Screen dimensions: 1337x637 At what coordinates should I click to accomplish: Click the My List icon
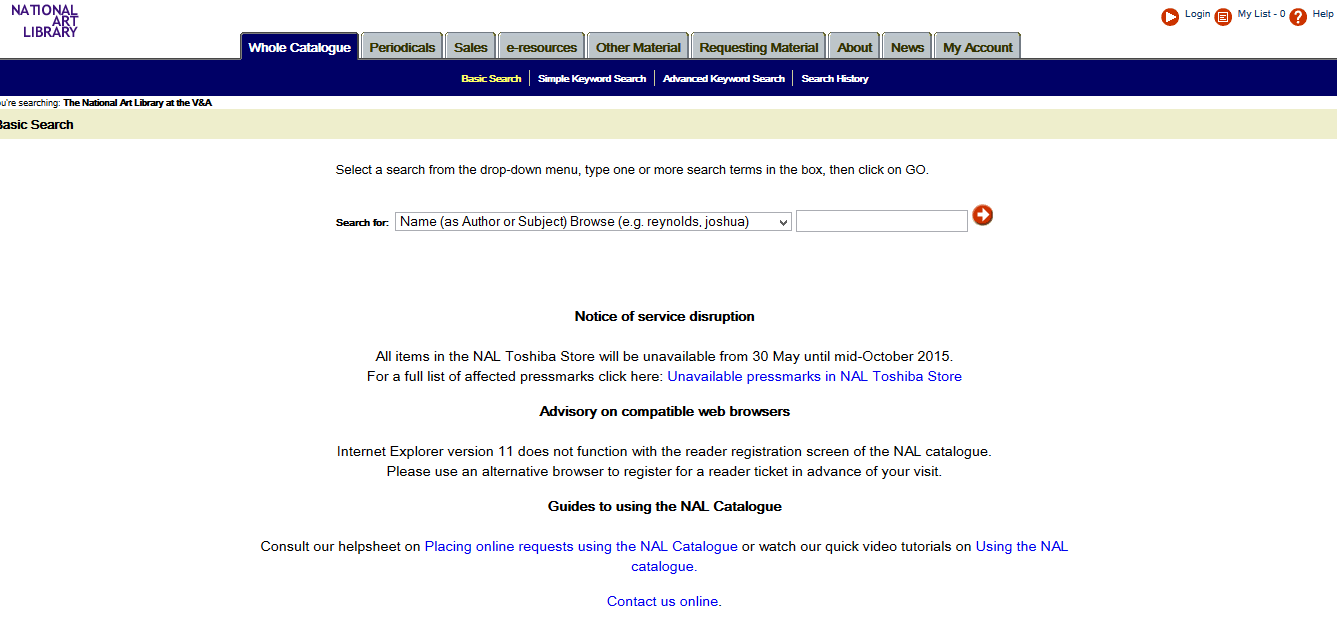(x=1223, y=17)
